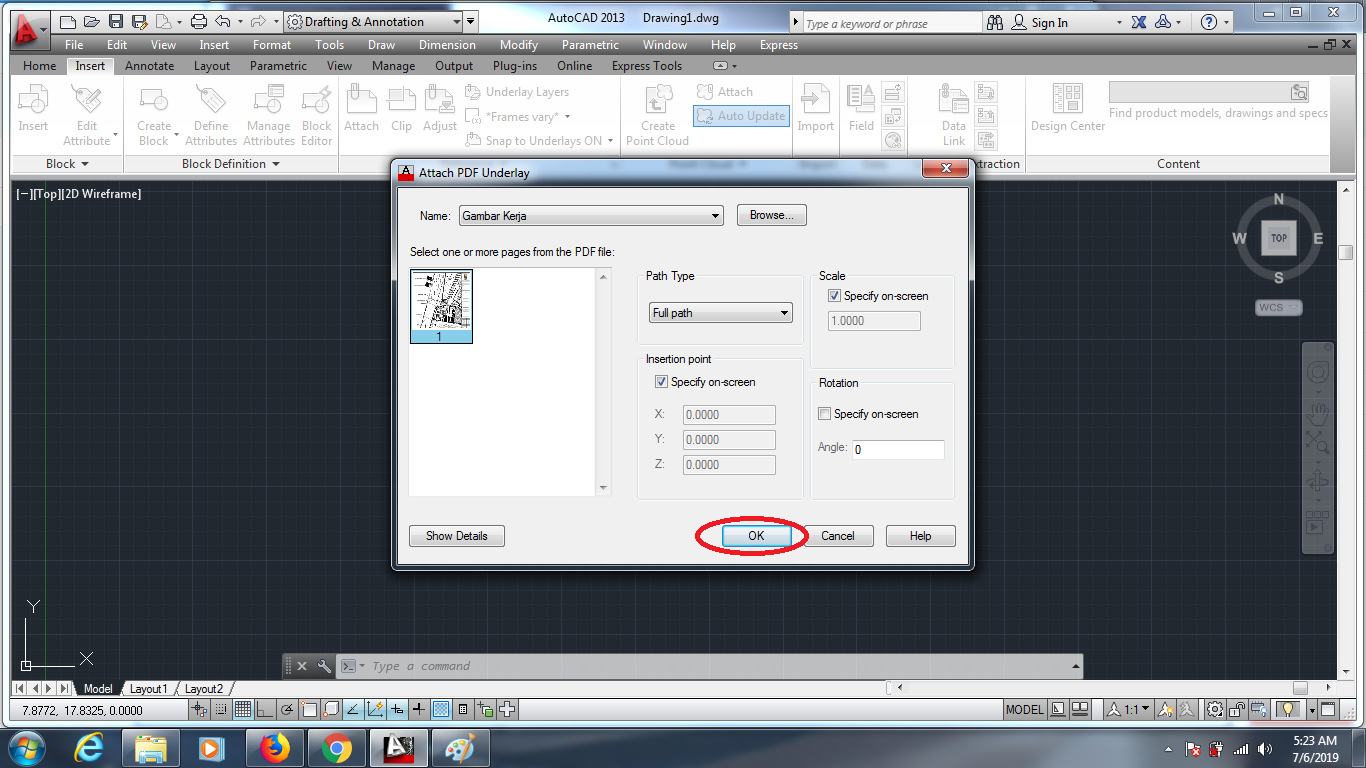Click the keyword search box in title bar
This screenshot has height=768, width=1366.
[x=893, y=23]
